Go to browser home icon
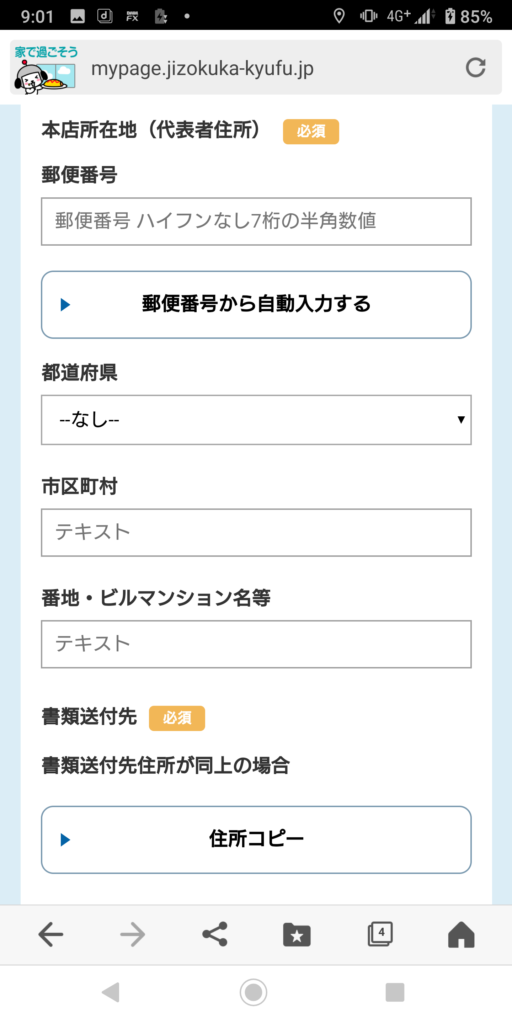512x1024 pixels. click(x=461, y=935)
